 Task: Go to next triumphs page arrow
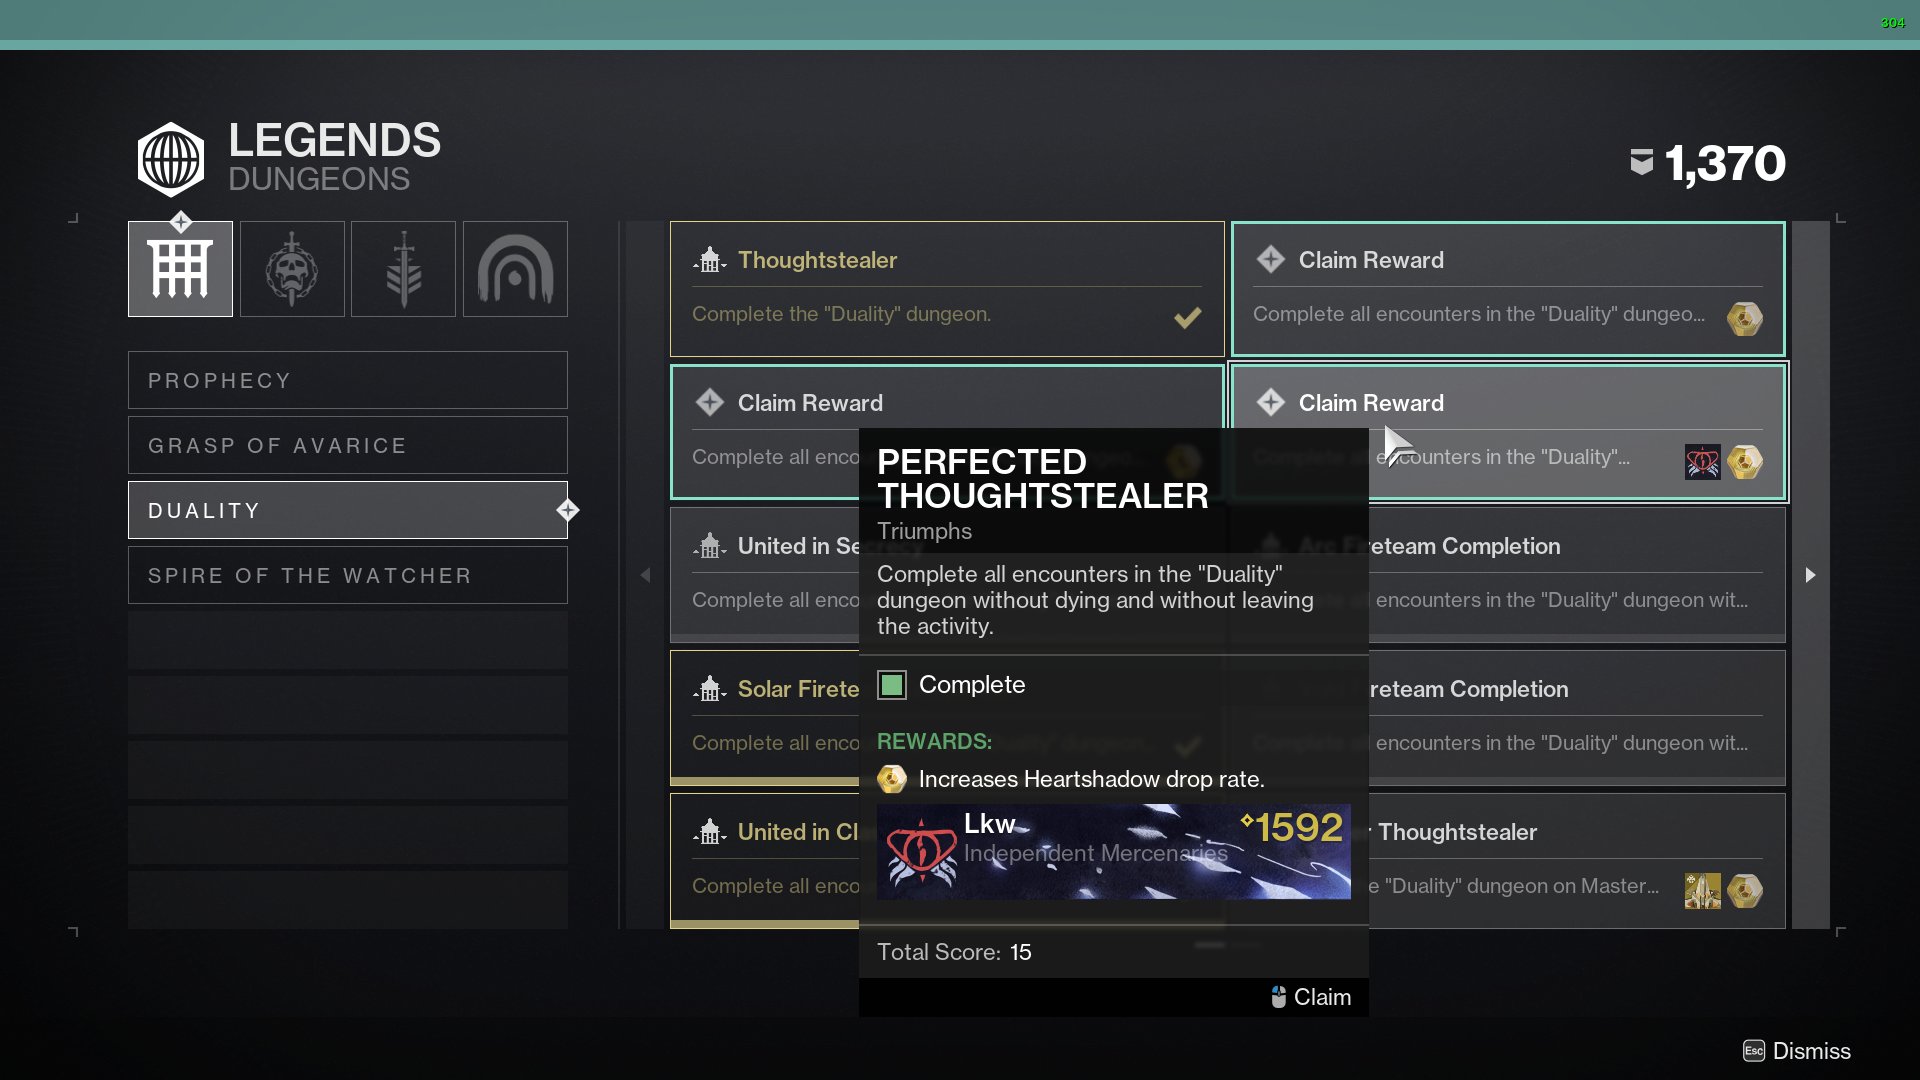tap(1810, 575)
